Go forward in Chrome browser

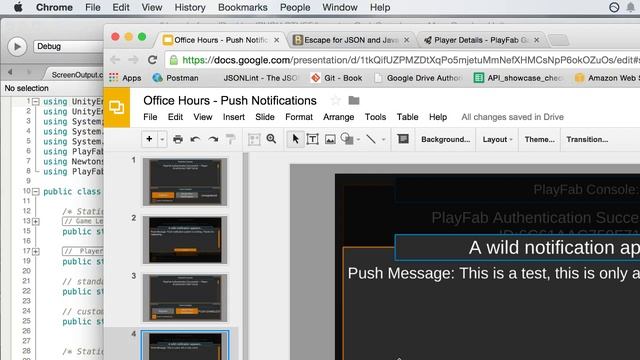coord(133,60)
